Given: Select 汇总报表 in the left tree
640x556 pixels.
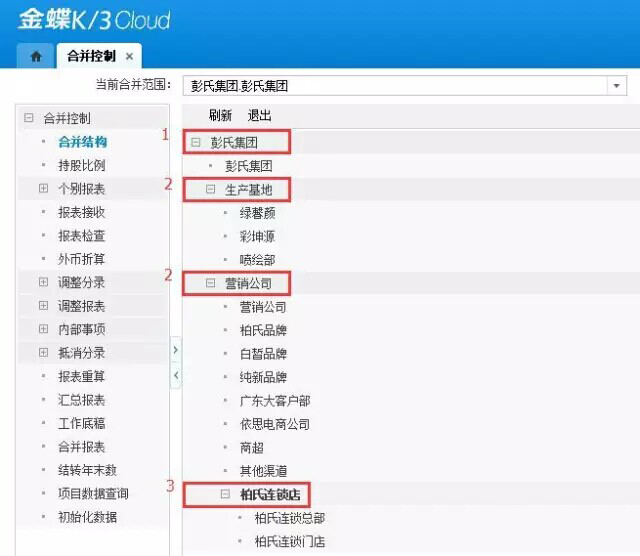Looking at the screenshot, I should [82, 400].
